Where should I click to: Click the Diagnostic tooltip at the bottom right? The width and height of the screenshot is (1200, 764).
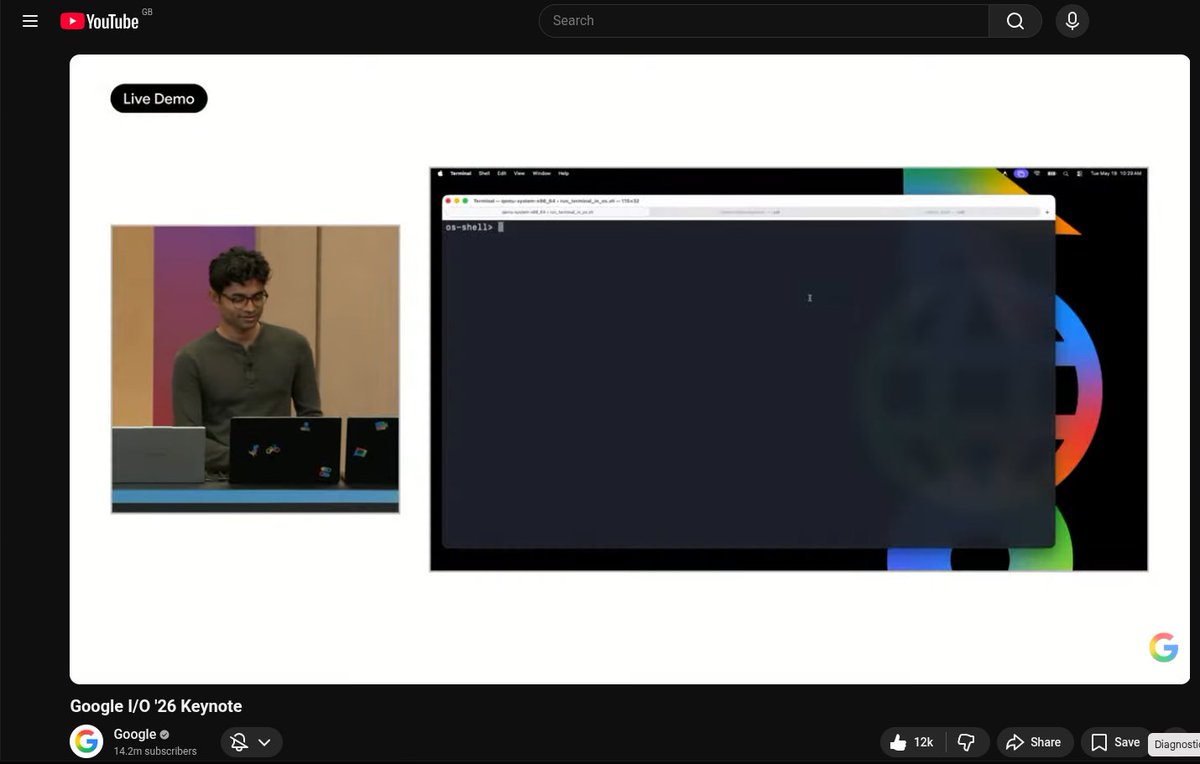[1175, 744]
